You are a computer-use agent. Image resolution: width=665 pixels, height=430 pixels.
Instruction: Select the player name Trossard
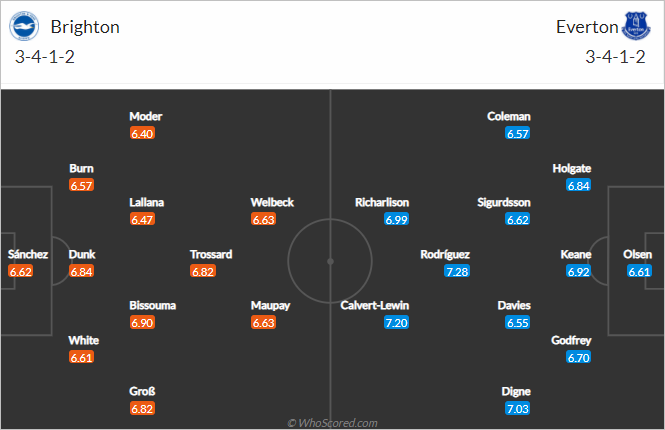tap(211, 254)
